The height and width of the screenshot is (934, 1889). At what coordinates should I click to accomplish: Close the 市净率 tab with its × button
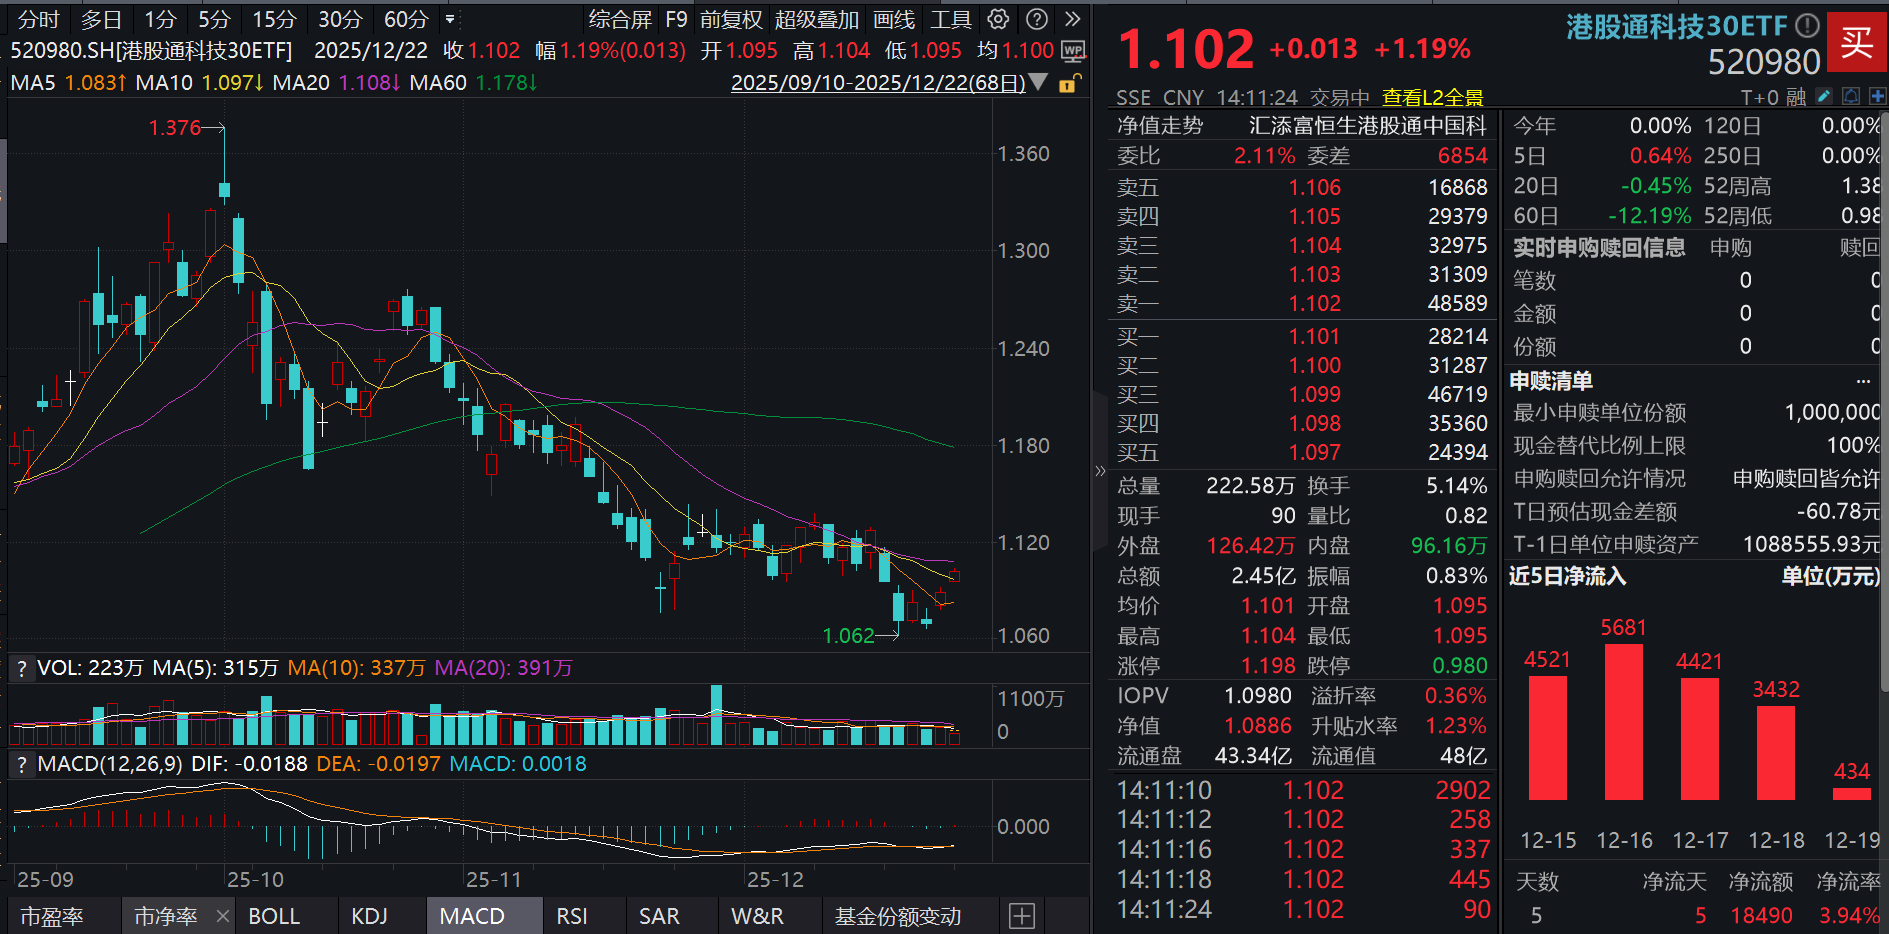[x=222, y=915]
